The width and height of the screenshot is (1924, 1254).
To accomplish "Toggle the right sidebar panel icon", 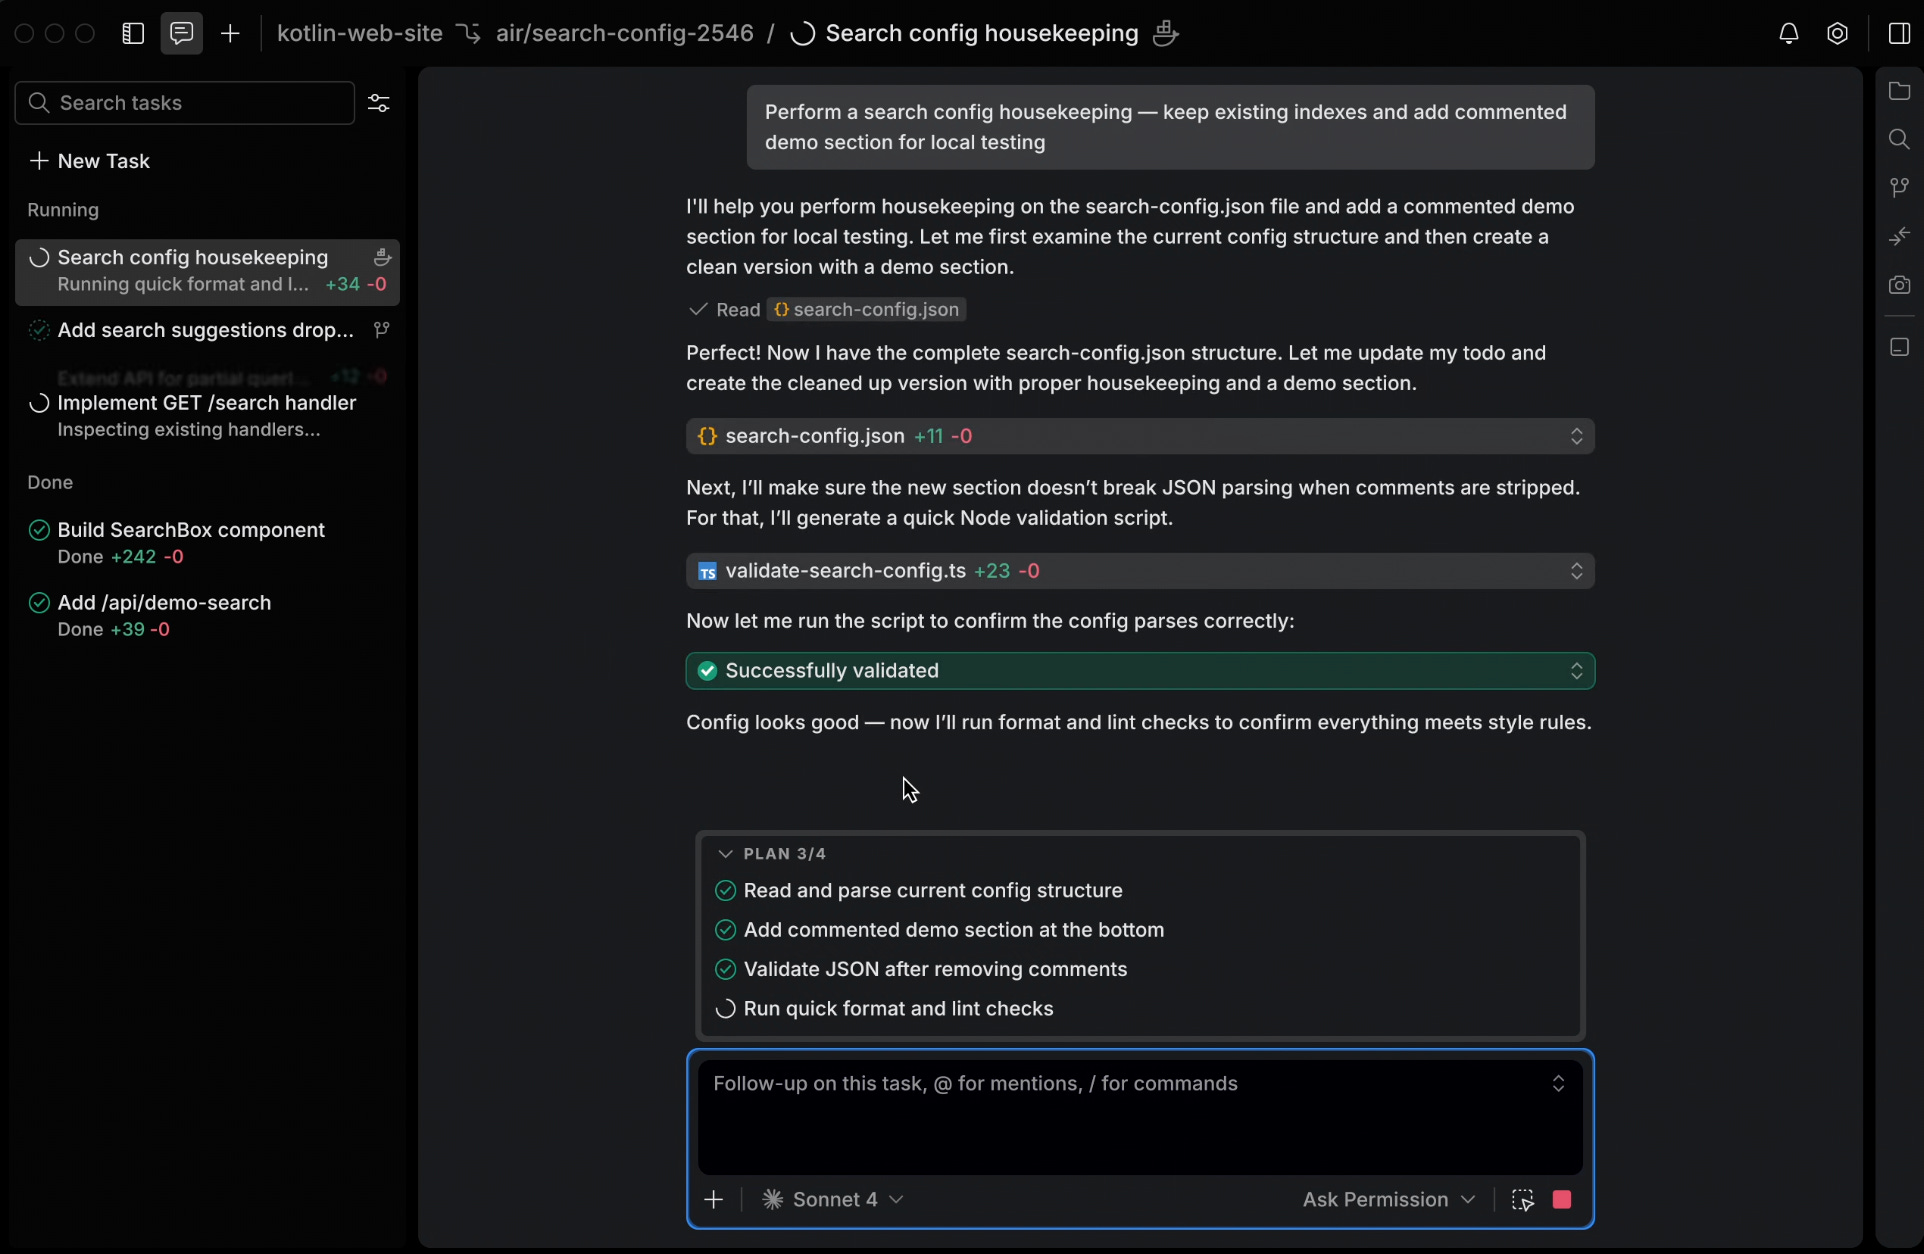I will [x=1899, y=33].
